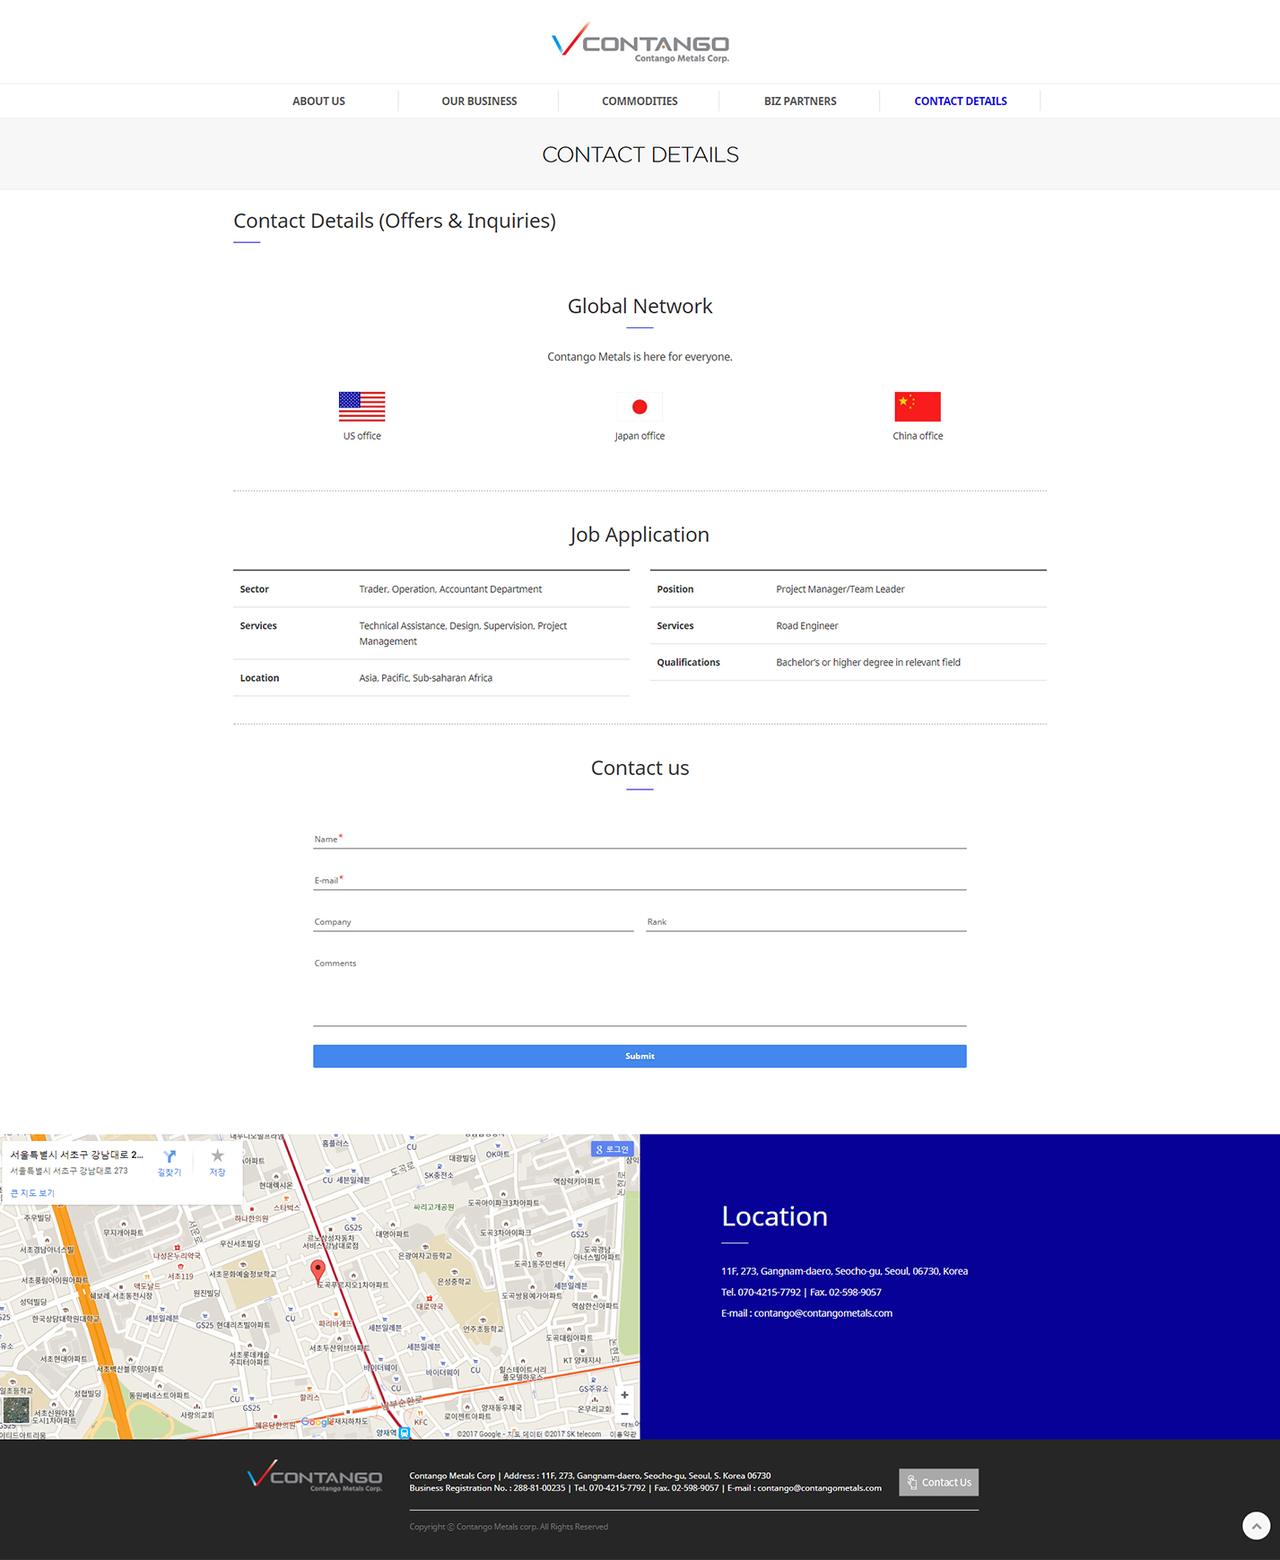
Task: Open the About Us menu
Action: click(x=319, y=101)
